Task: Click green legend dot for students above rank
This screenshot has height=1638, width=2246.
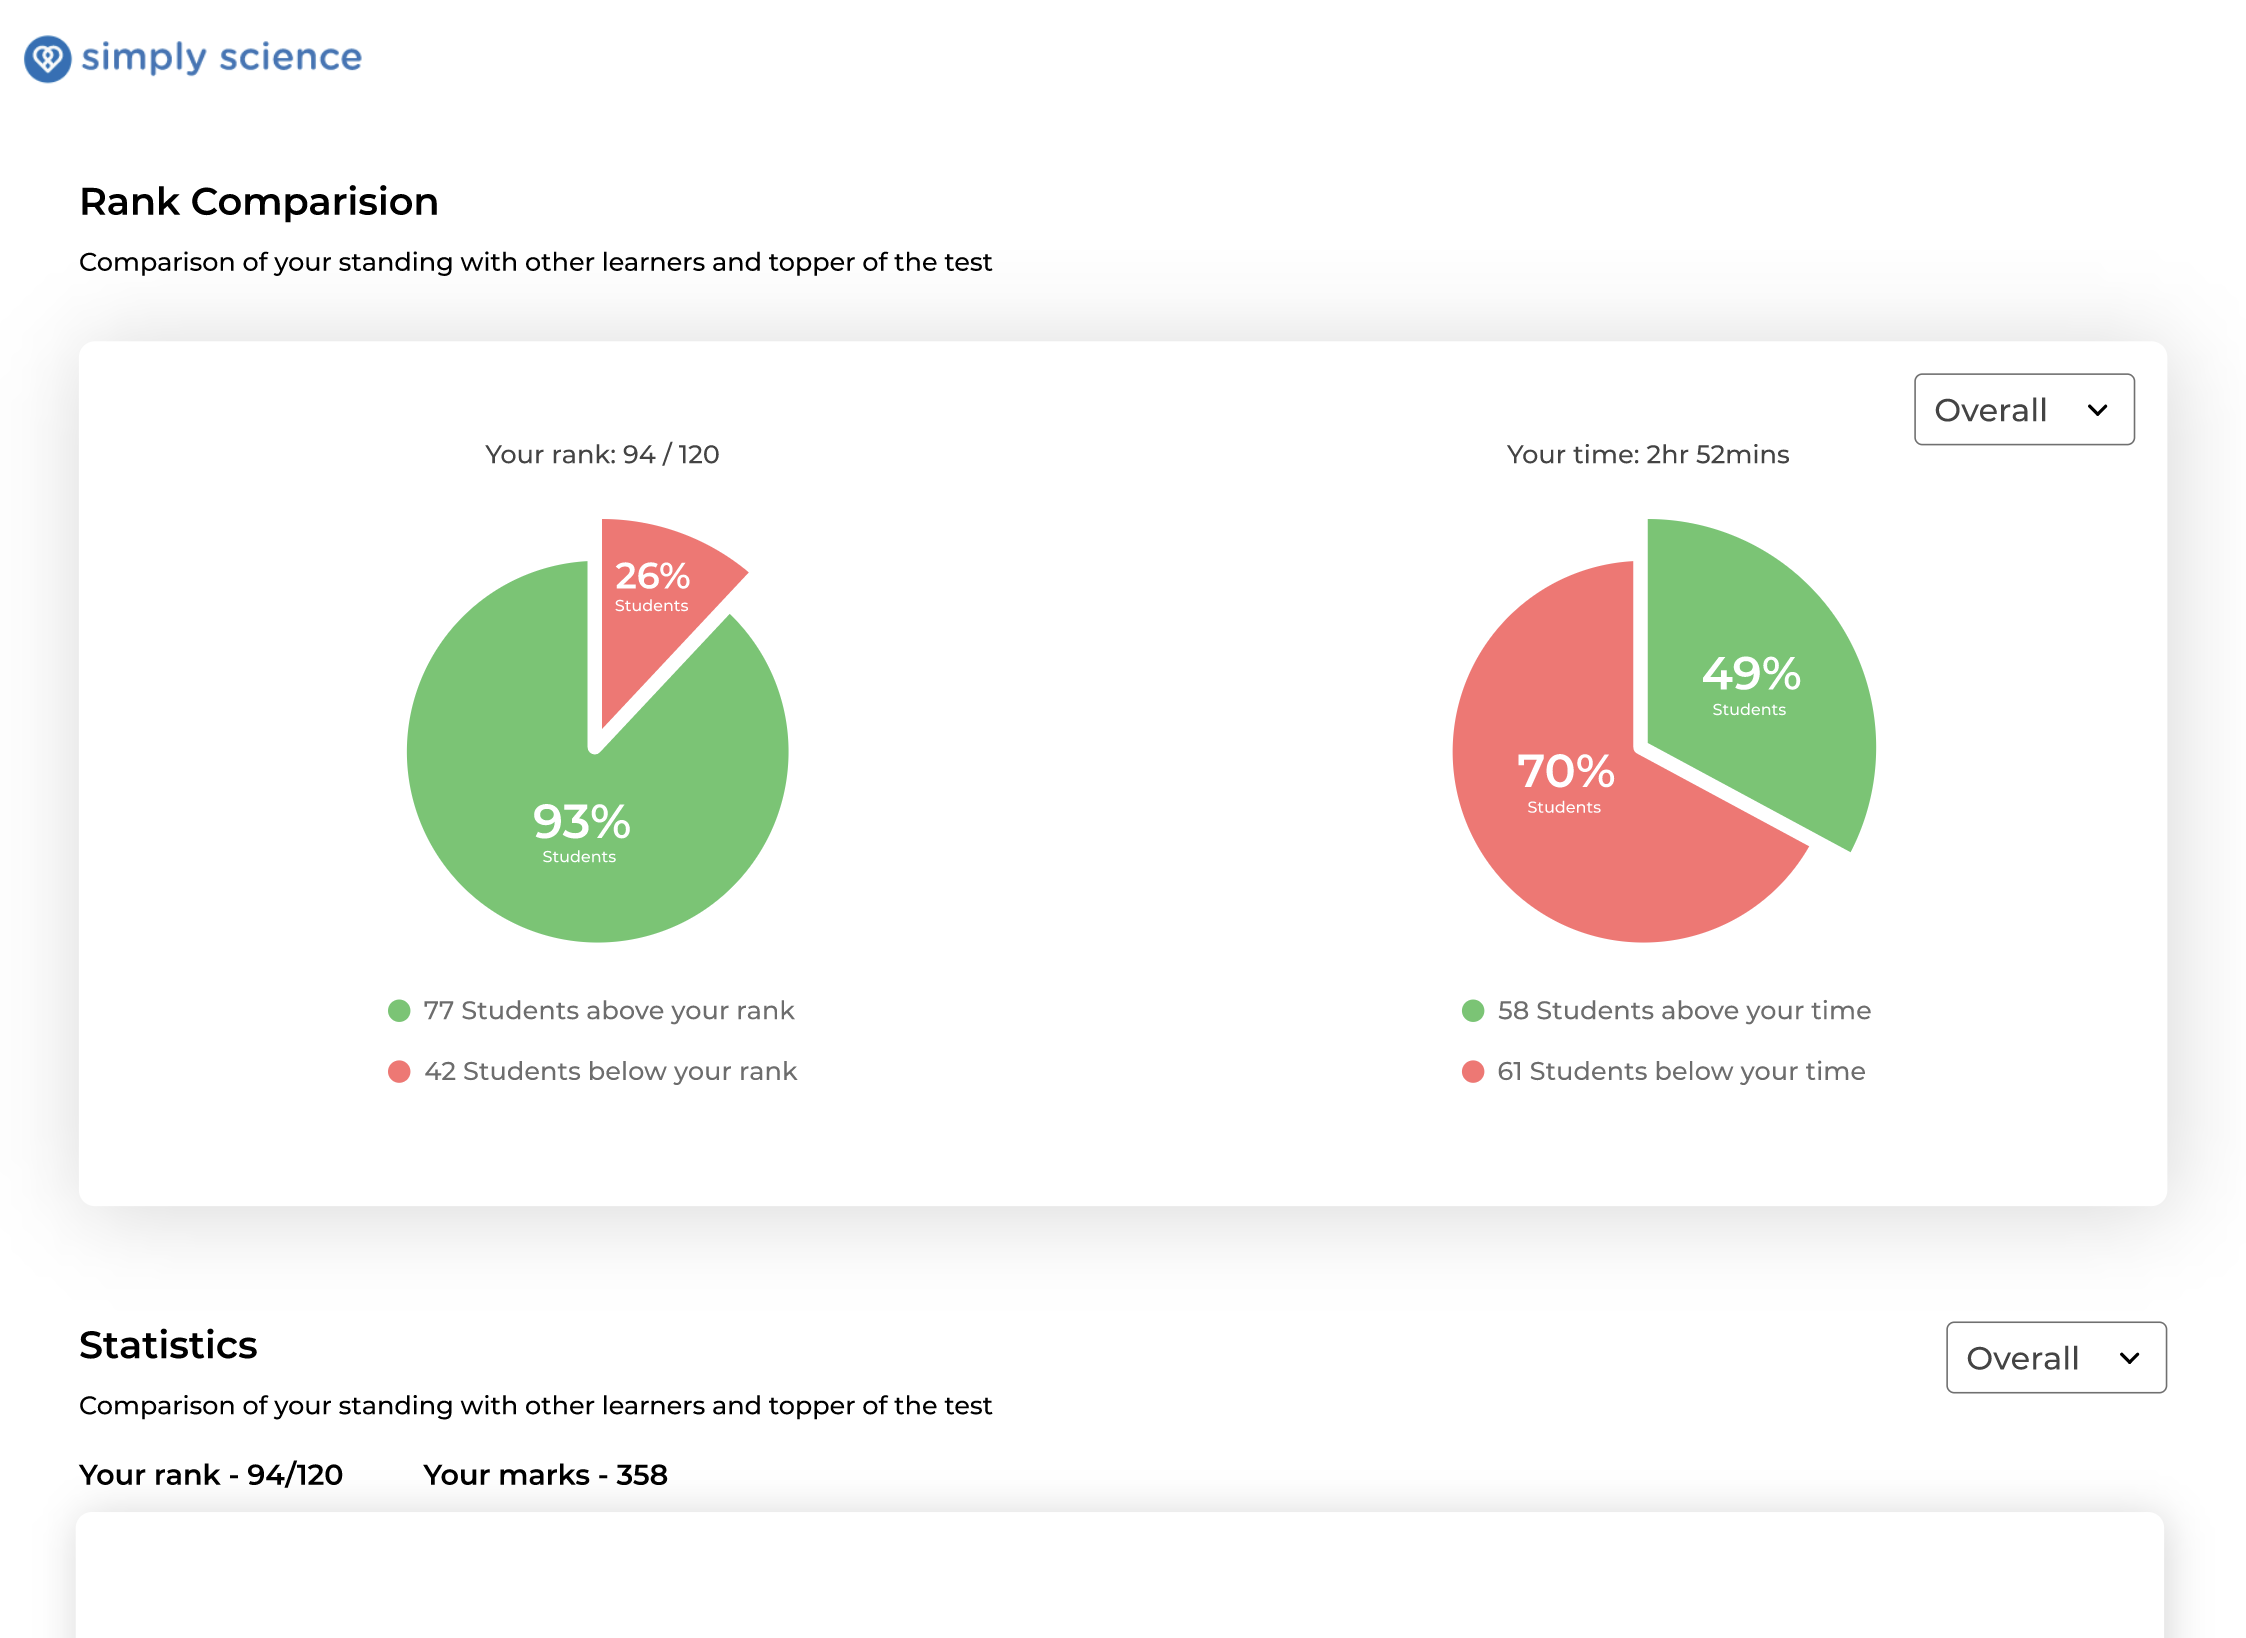Action: click(399, 1010)
